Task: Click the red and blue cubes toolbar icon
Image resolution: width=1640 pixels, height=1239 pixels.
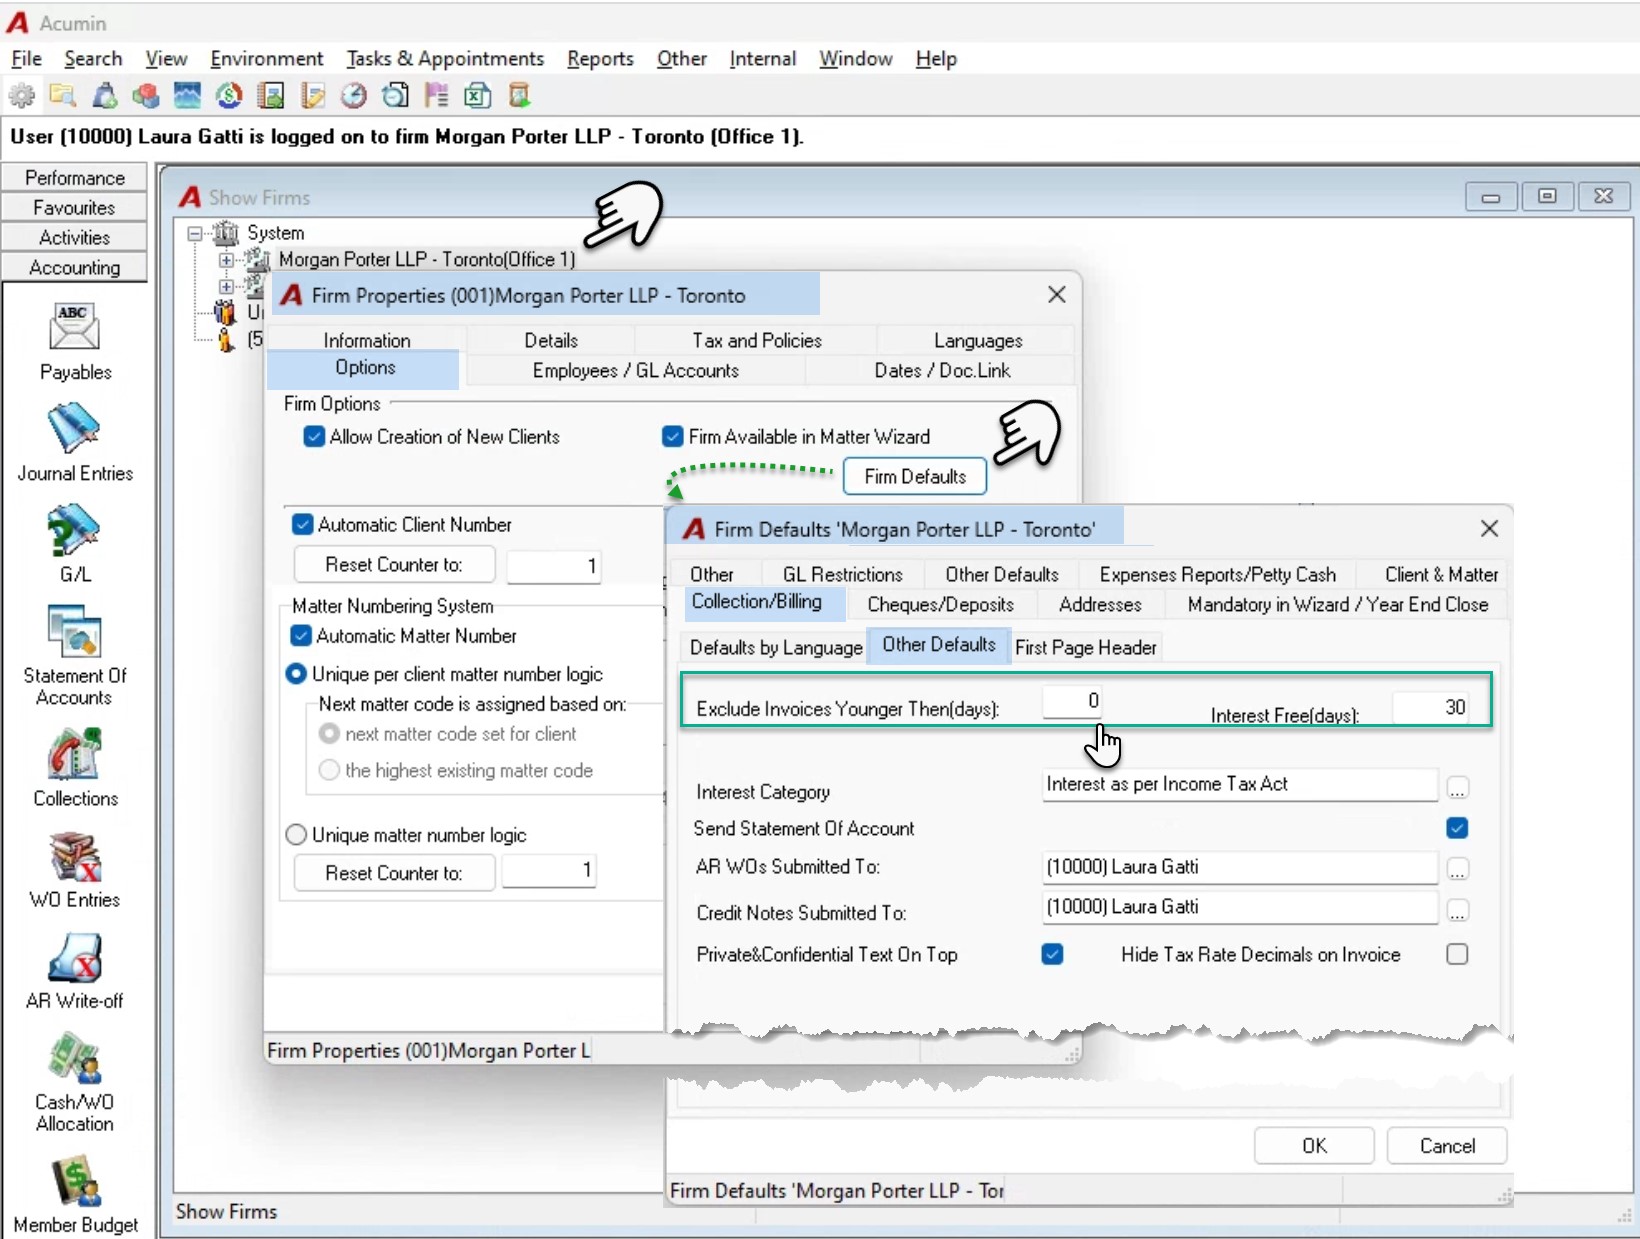Action: coord(146,96)
